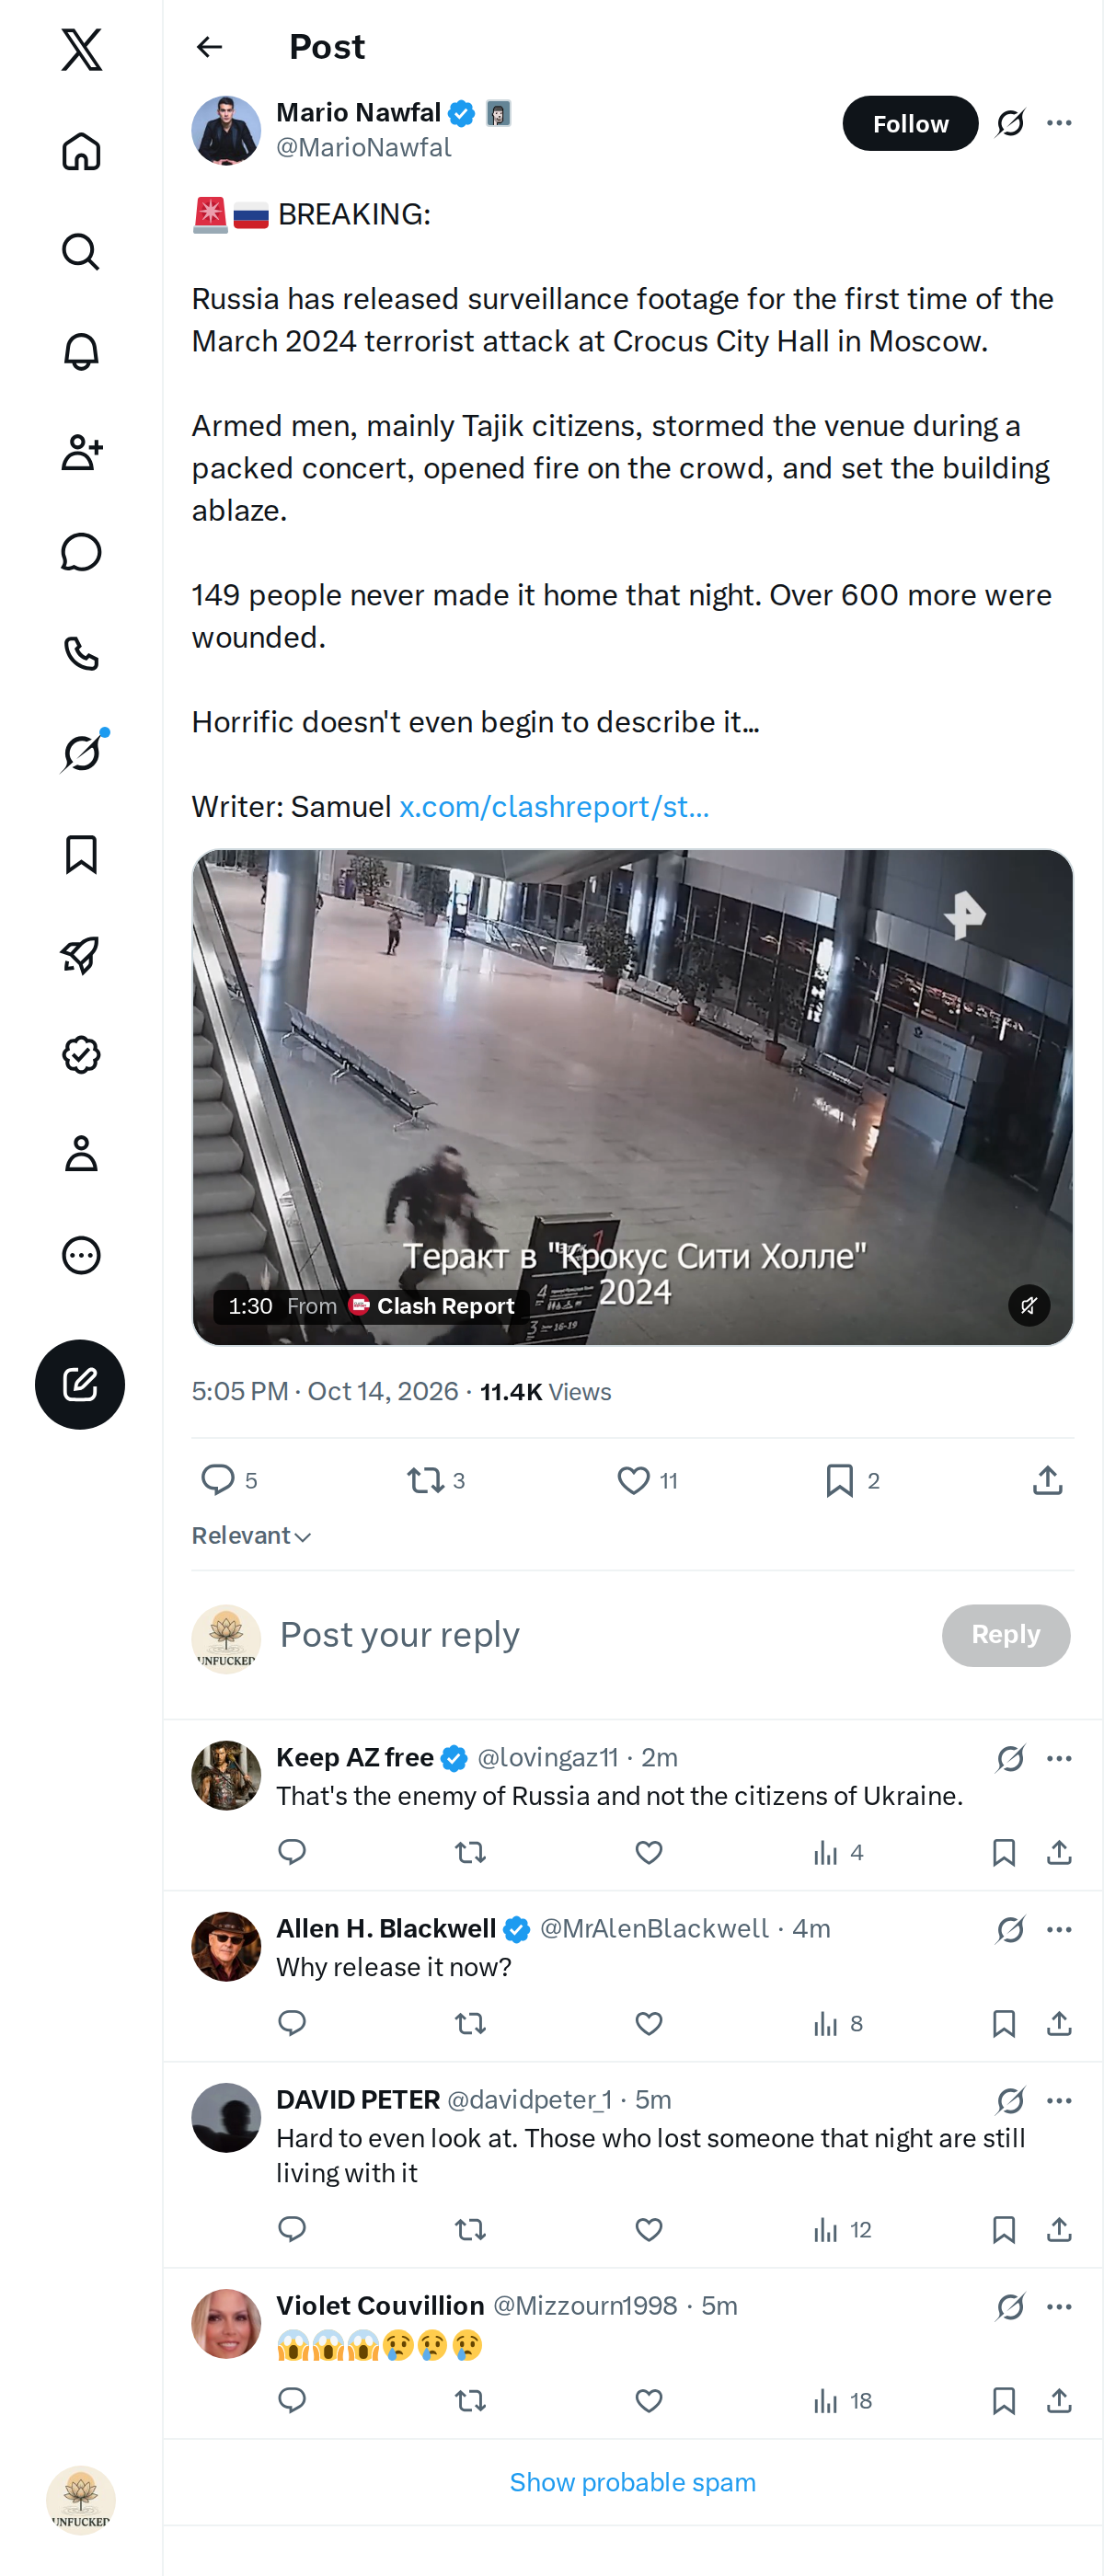
Task: Open Notifications bell in sidebar
Action: click(x=81, y=352)
